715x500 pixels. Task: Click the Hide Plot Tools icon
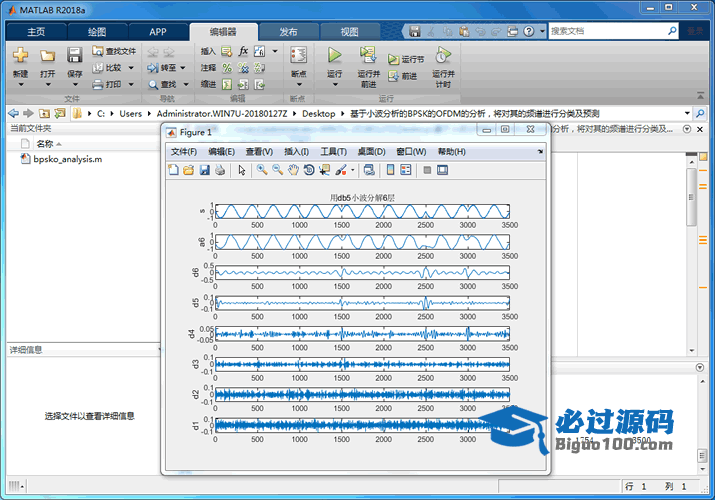(427, 170)
